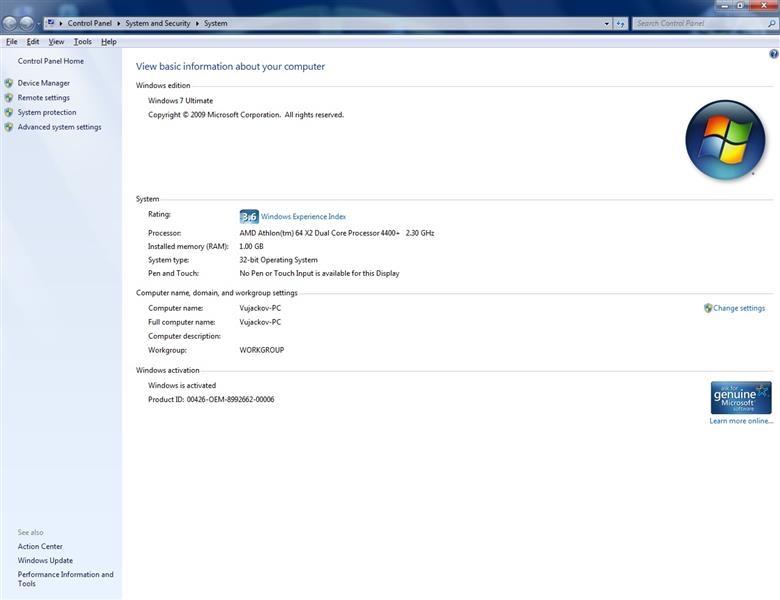Click the System protection shield icon
The image size is (780, 600).
(x=9, y=112)
